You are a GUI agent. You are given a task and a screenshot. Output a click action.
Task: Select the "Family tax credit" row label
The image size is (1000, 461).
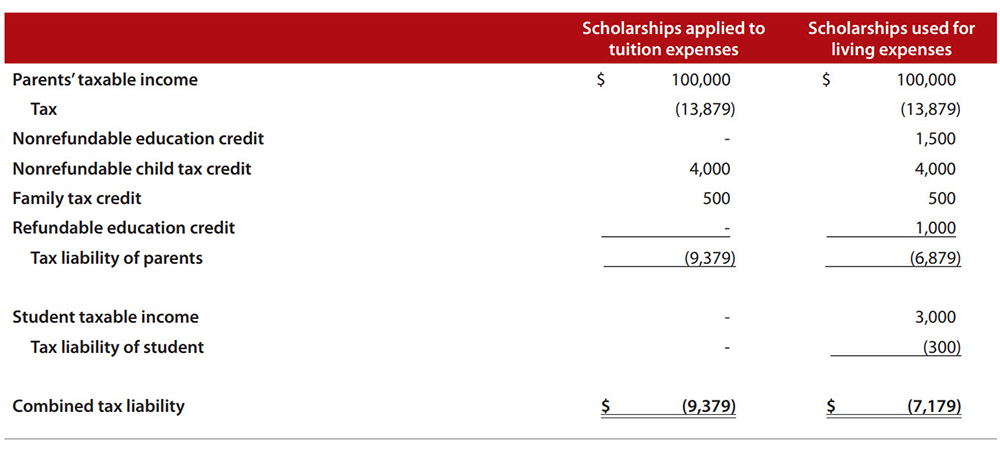(77, 198)
